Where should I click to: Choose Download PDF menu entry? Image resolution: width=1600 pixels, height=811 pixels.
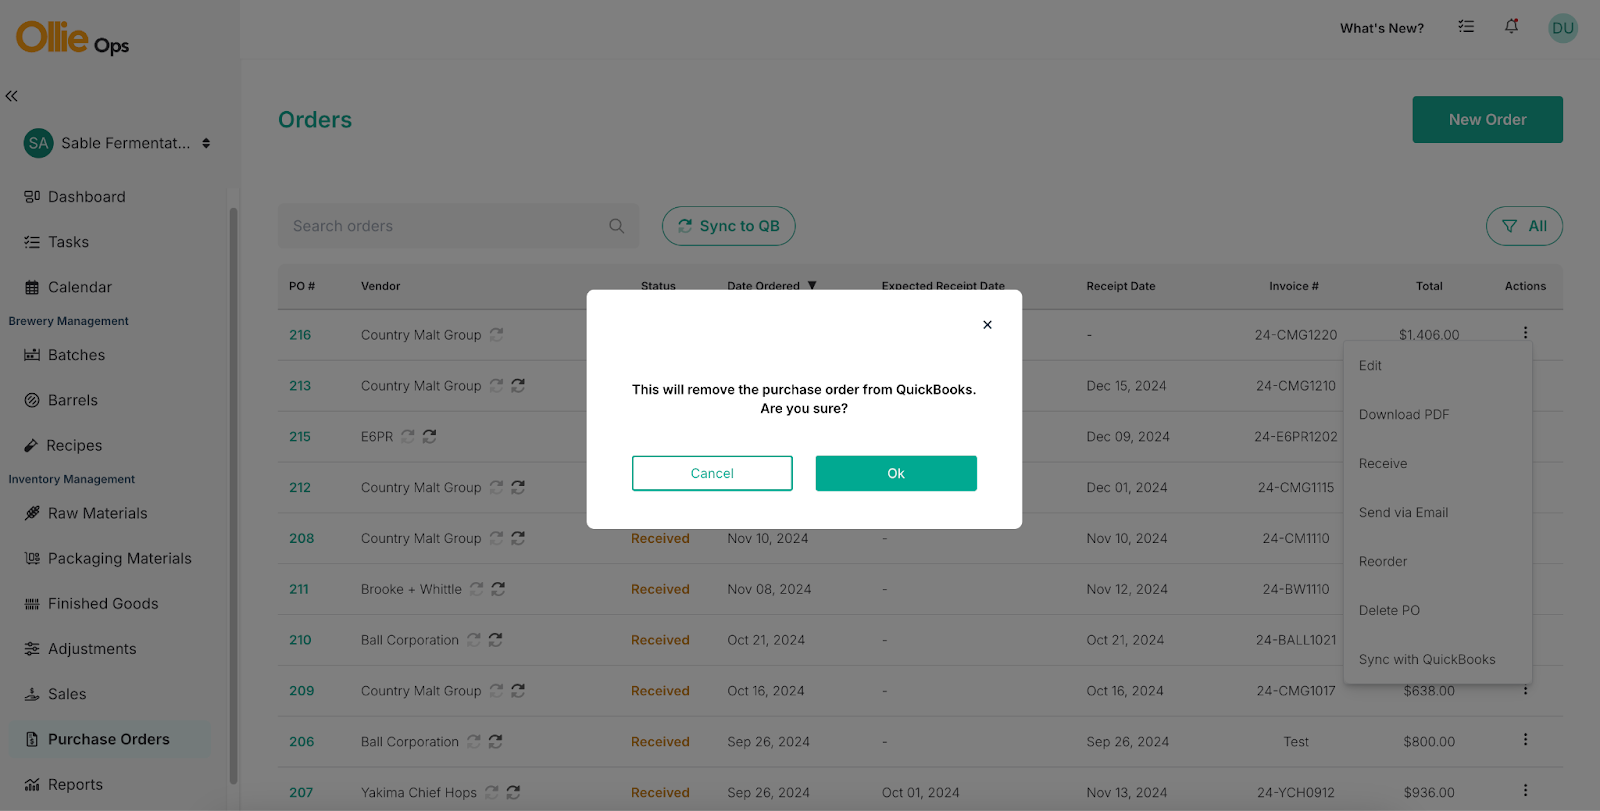coord(1403,414)
